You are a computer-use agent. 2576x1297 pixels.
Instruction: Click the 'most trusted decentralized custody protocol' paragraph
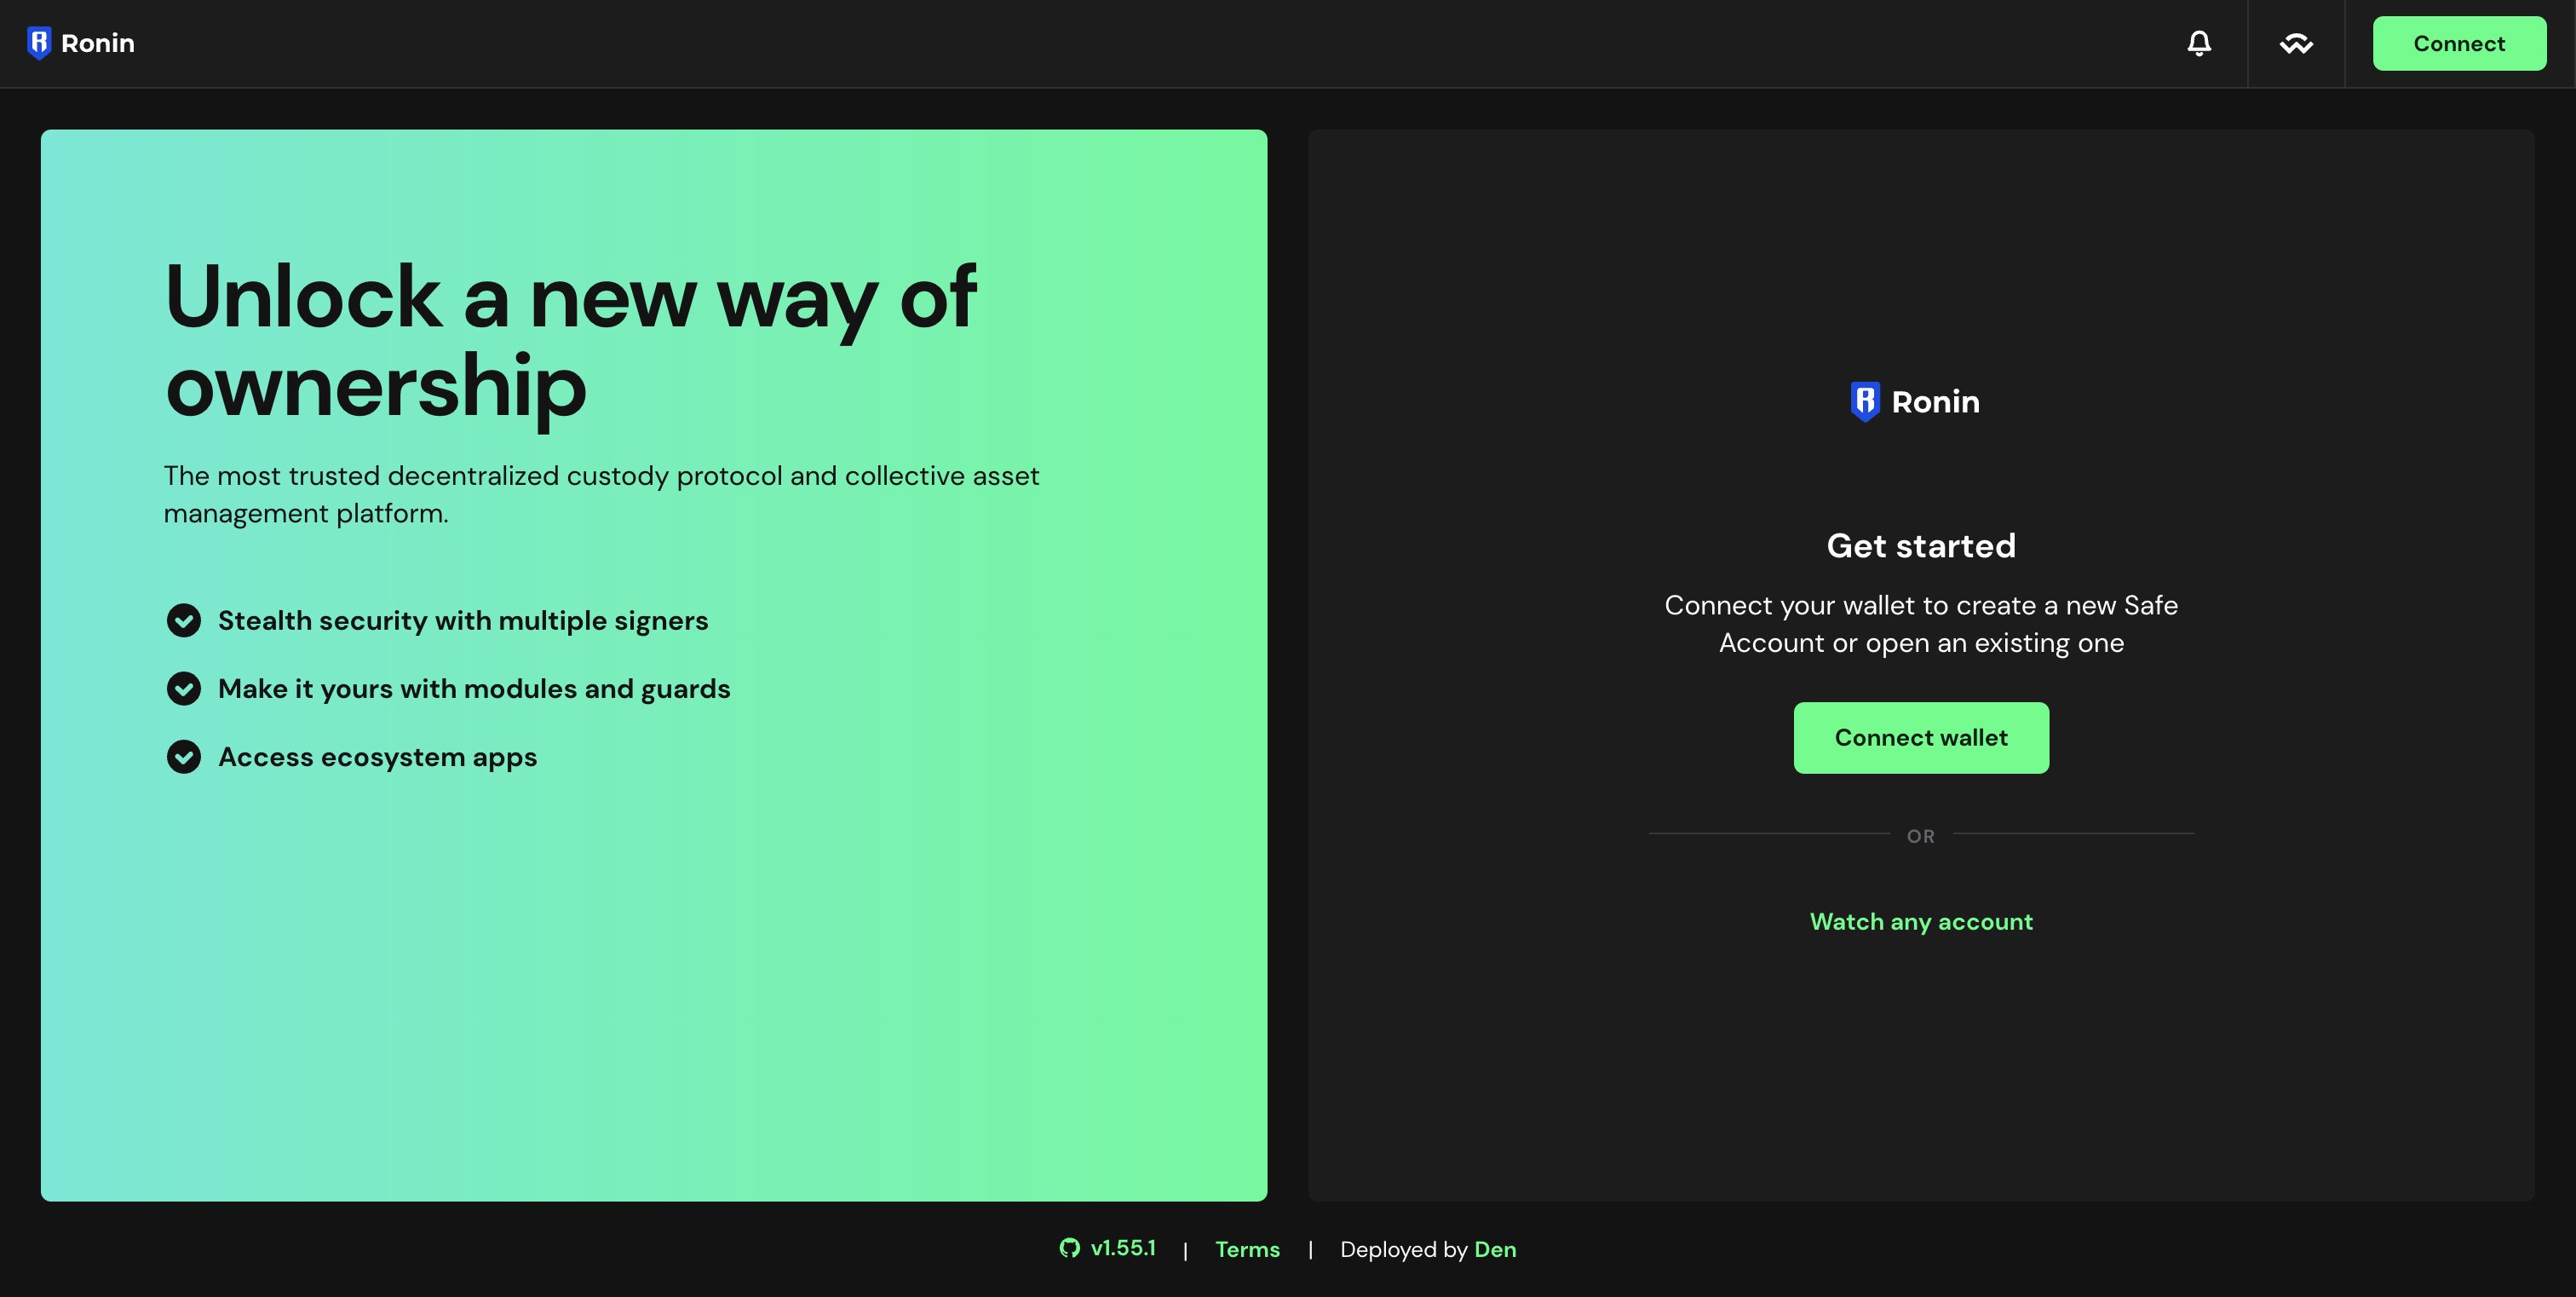point(602,494)
